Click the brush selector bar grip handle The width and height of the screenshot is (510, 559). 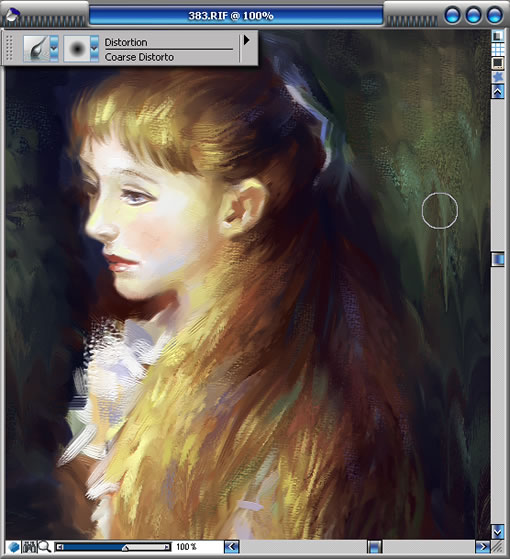pos(10,48)
